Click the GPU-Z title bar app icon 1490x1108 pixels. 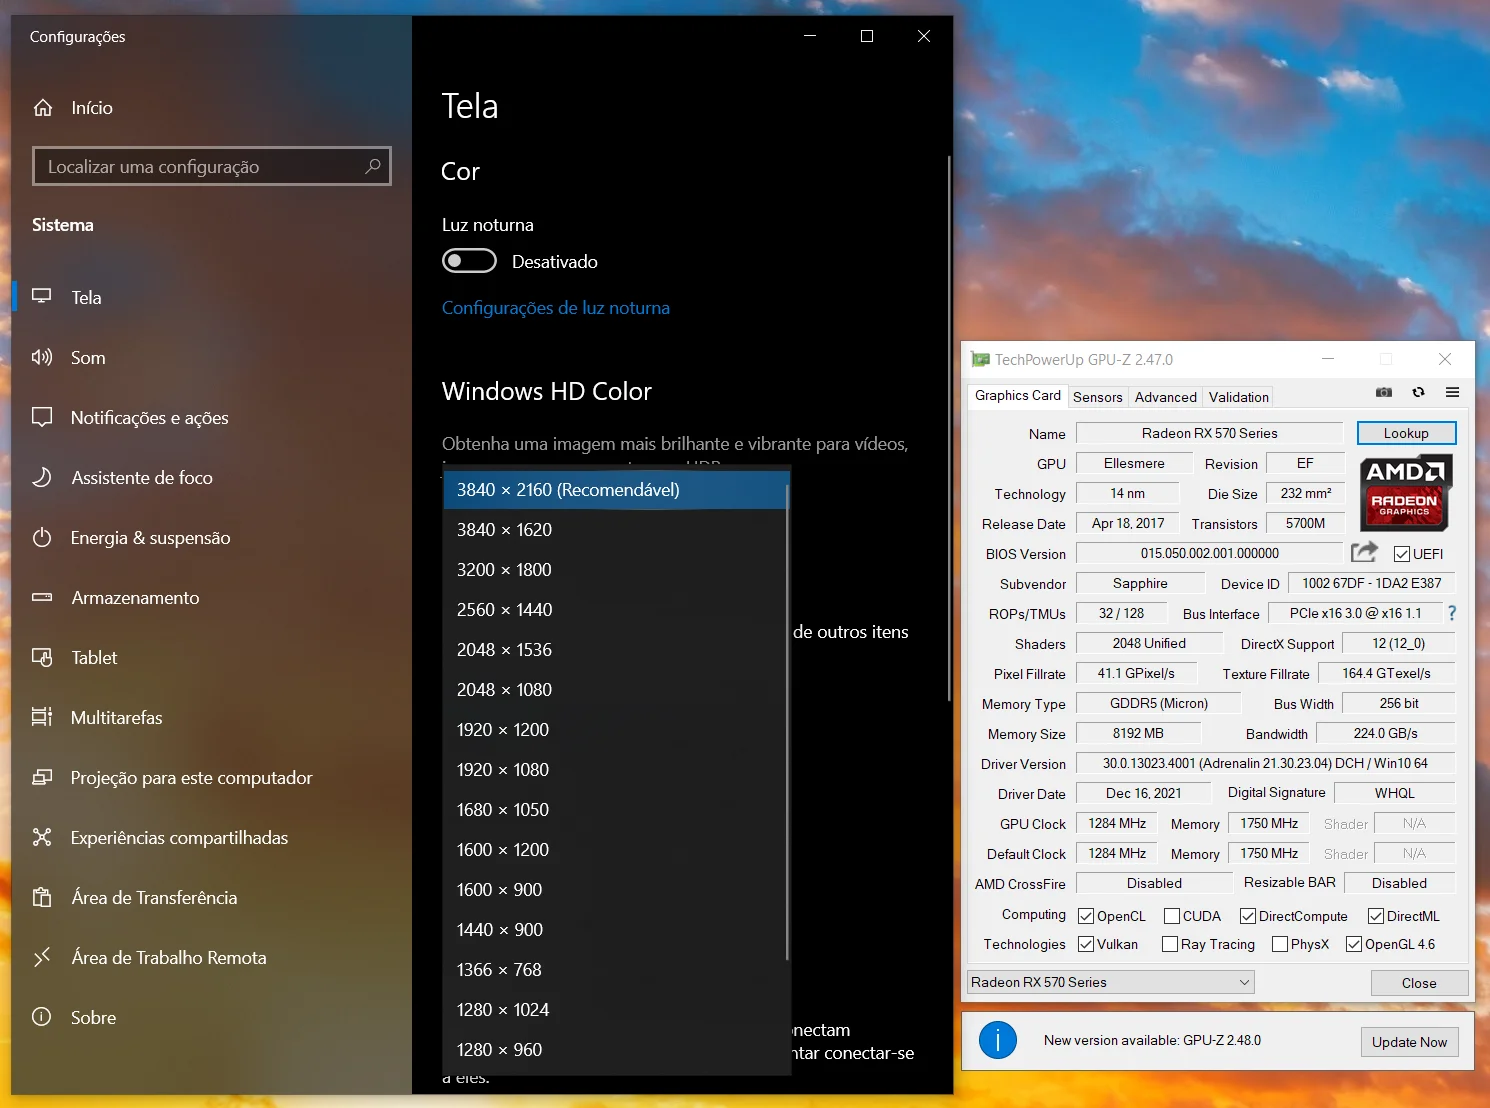click(980, 359)
